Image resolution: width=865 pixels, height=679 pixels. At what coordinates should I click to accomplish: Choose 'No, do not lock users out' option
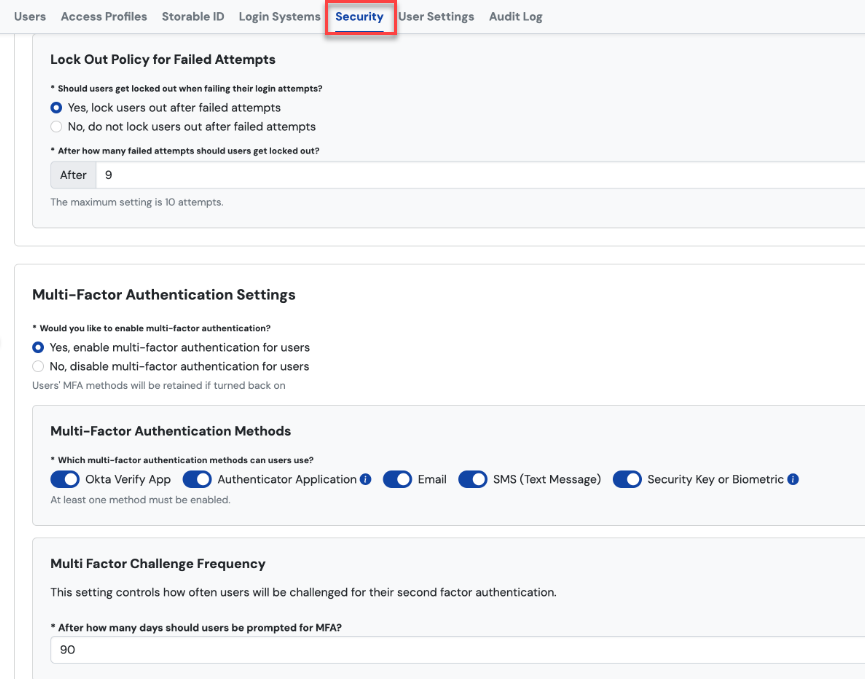(56, 127)
